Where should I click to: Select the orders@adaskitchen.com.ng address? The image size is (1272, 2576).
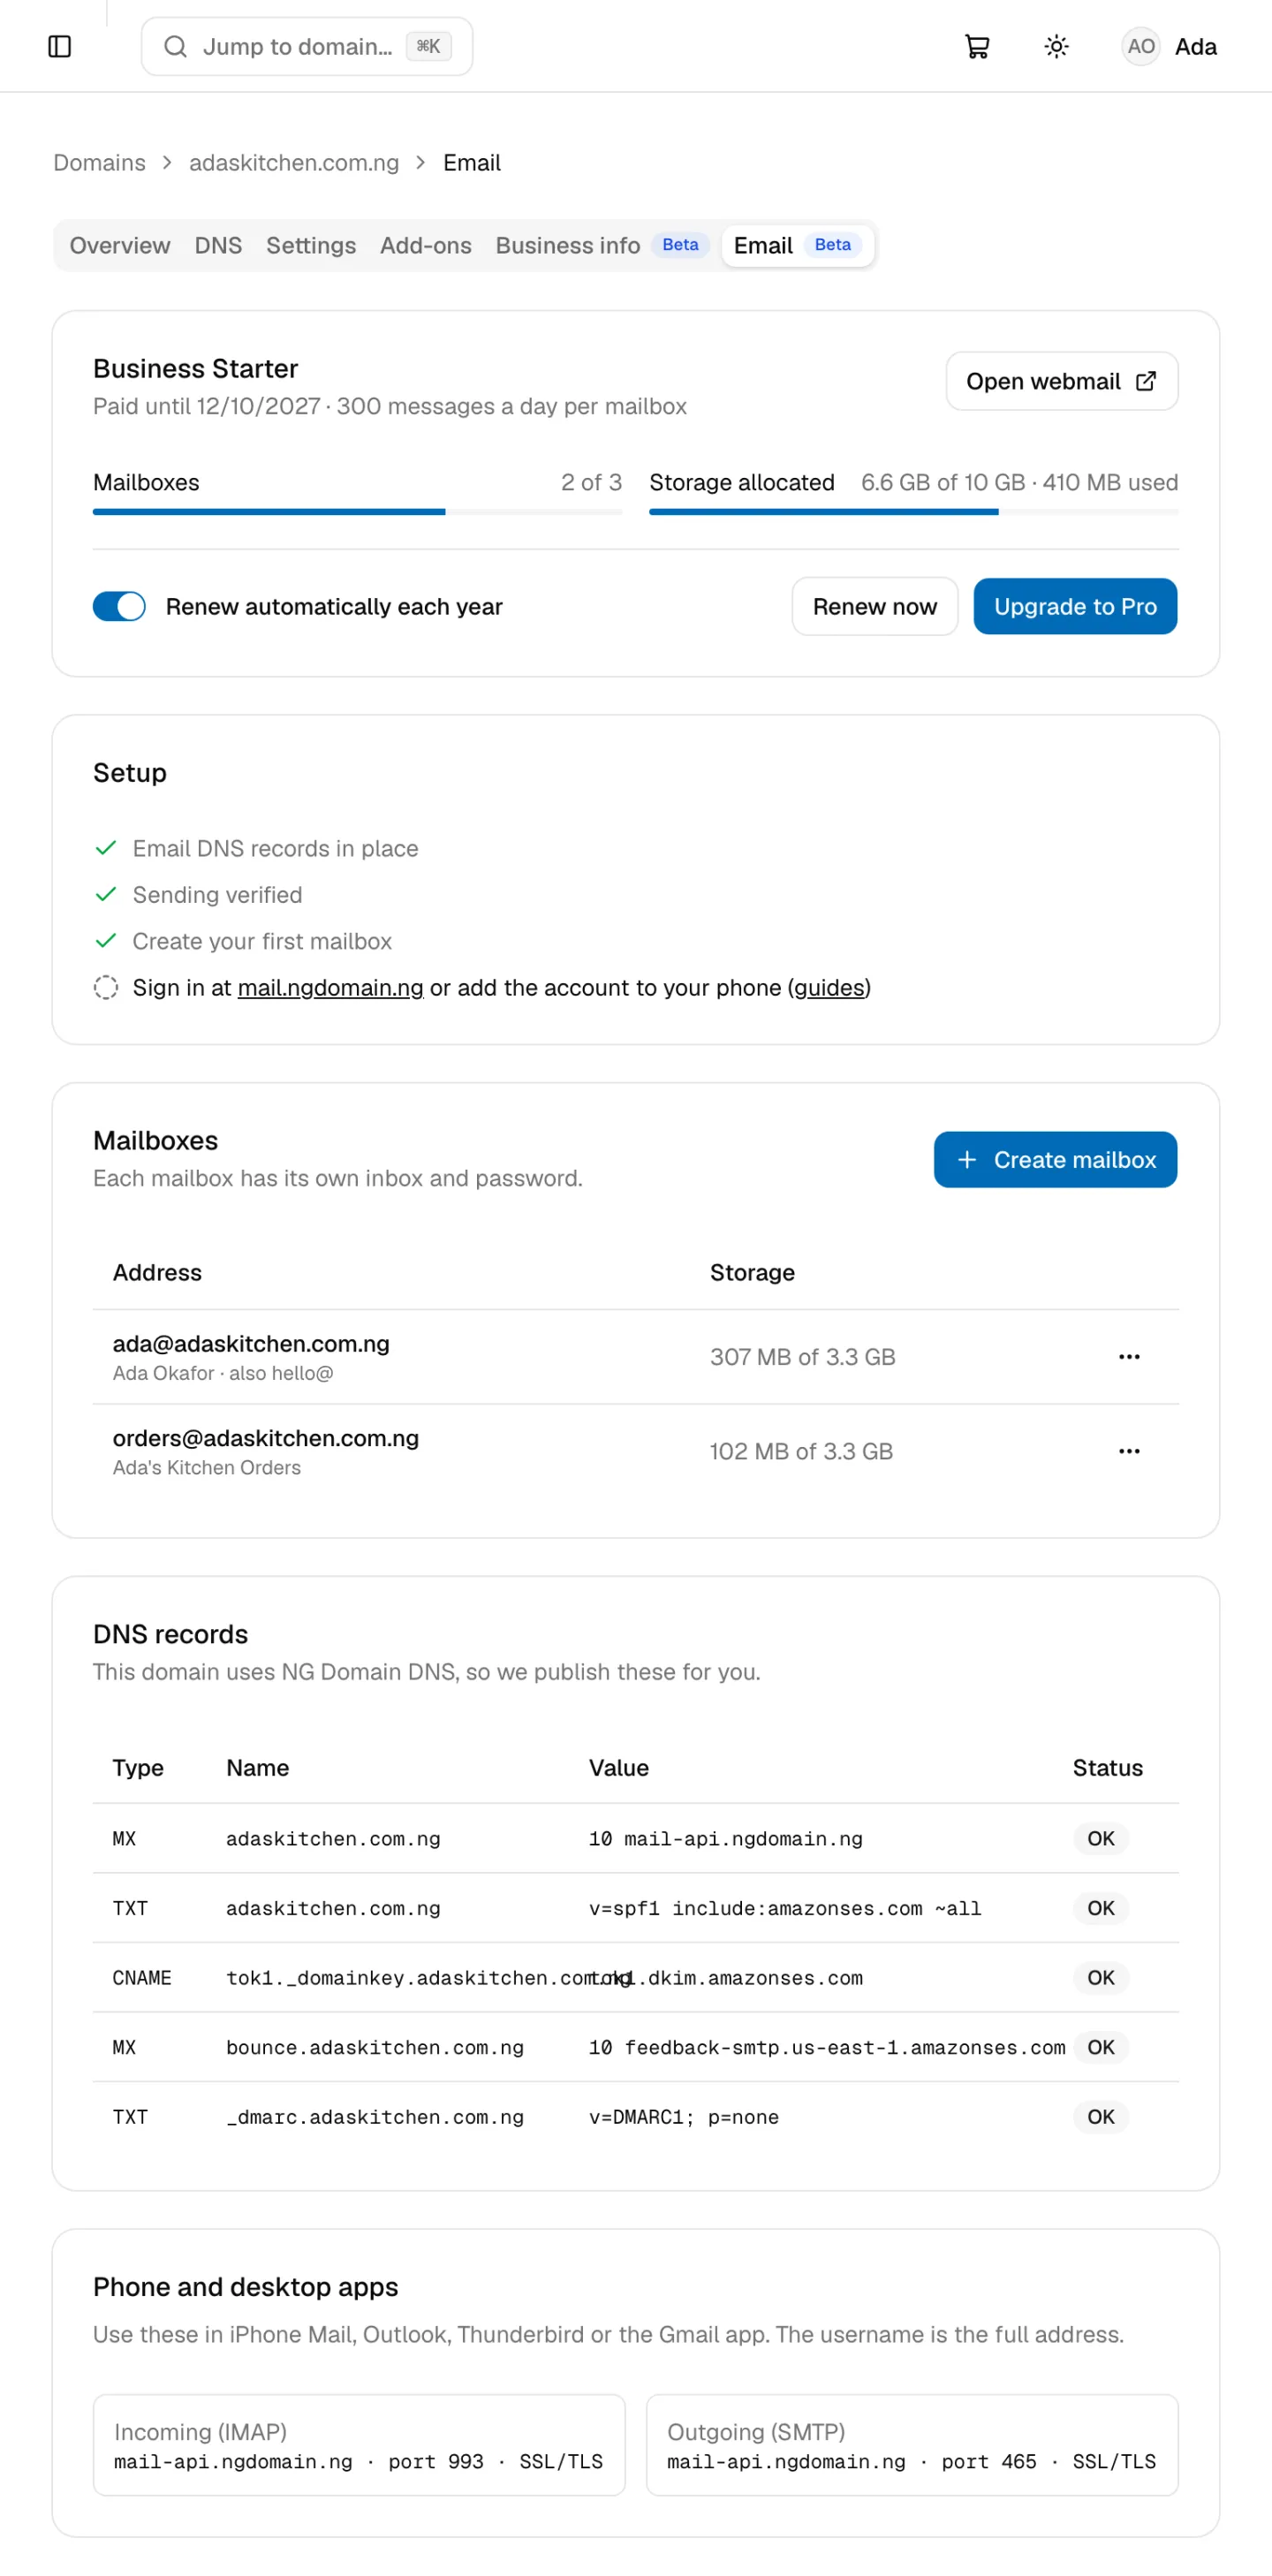266,1437
